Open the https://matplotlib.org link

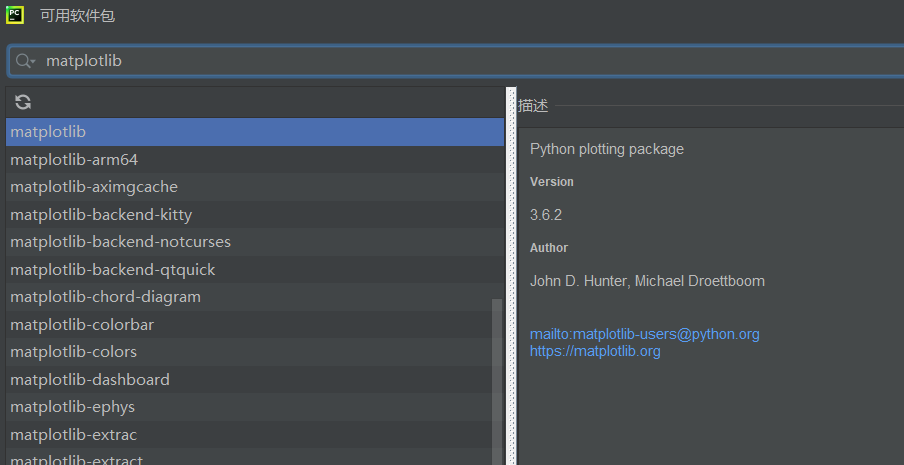tap(595, 351)
